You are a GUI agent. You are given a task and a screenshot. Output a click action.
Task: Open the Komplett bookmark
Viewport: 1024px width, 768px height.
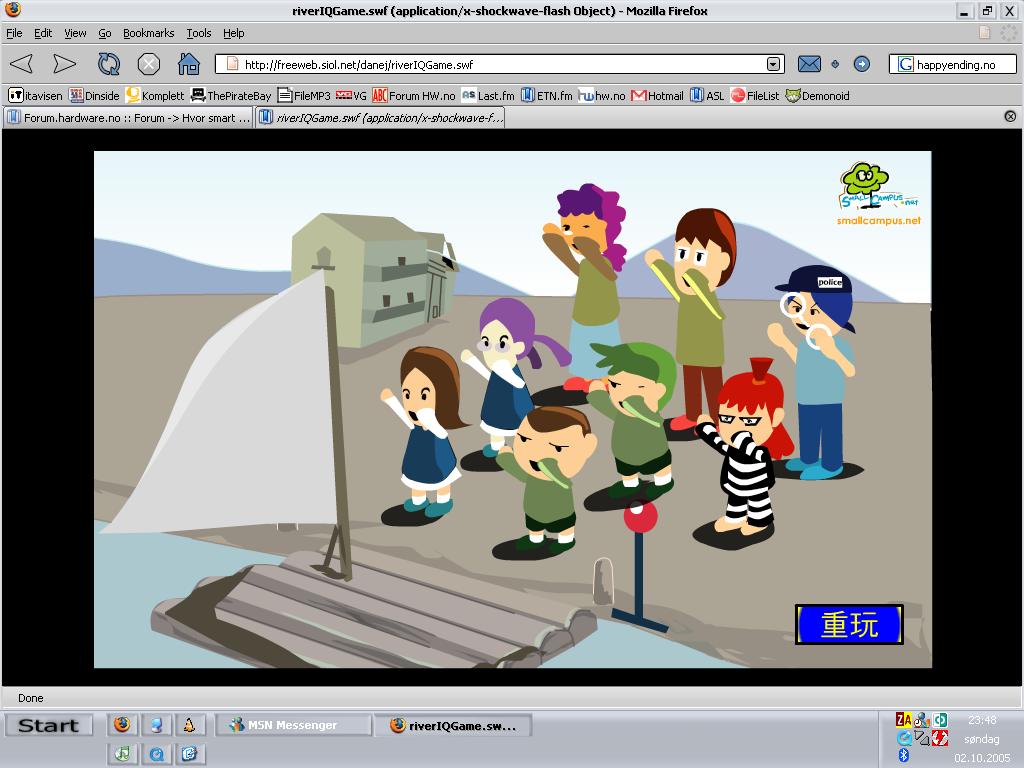[155, 95]
